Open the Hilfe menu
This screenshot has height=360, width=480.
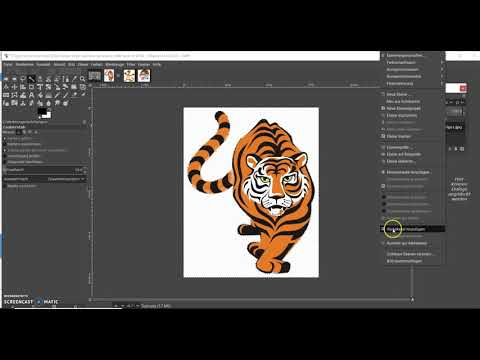[x=157, y=64]
